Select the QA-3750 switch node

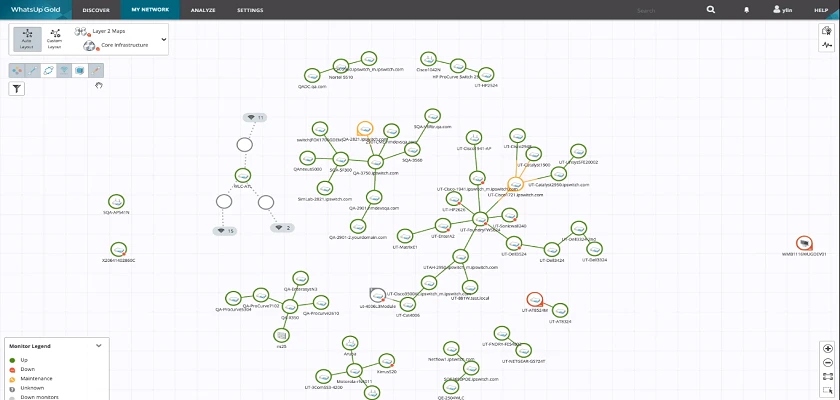(376, 162)
